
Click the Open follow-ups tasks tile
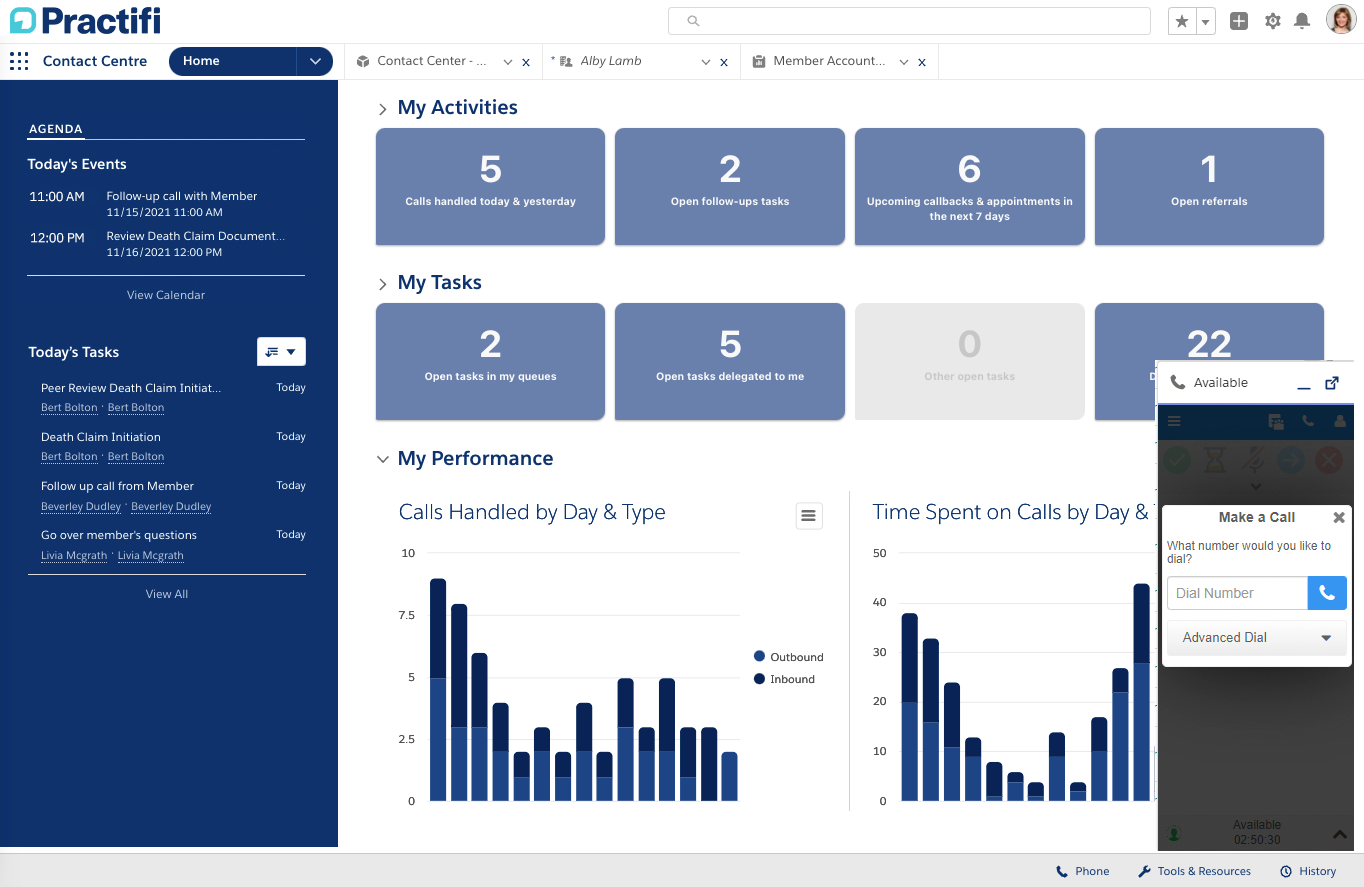click(x=729, y=186)
